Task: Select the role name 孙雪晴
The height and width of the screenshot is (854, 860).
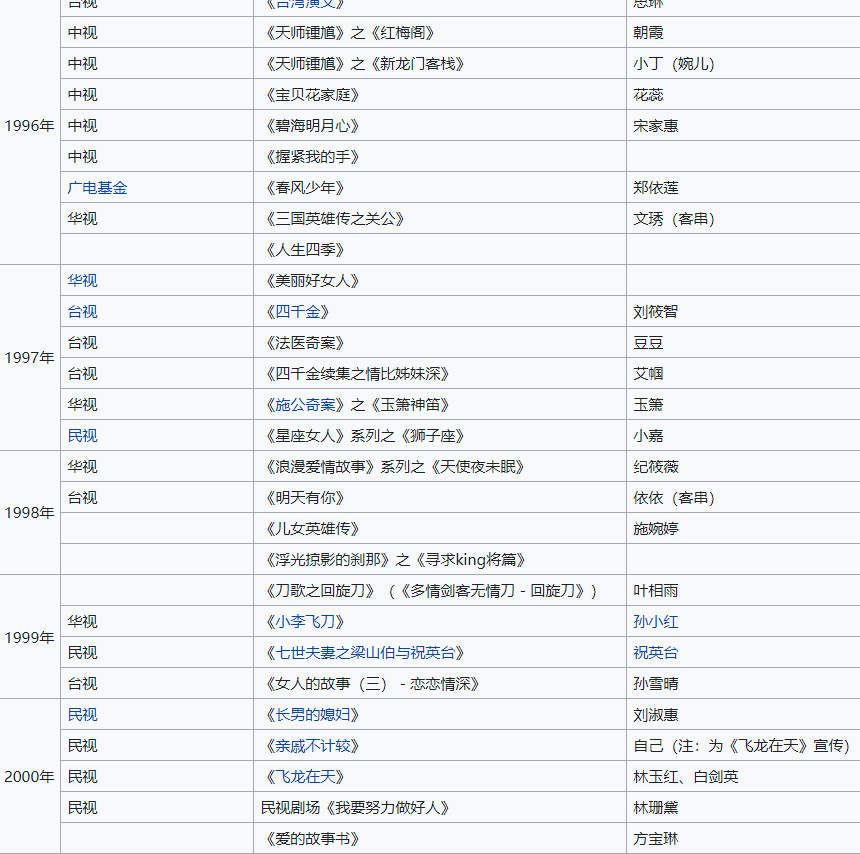Action: [x=655, y=683]
